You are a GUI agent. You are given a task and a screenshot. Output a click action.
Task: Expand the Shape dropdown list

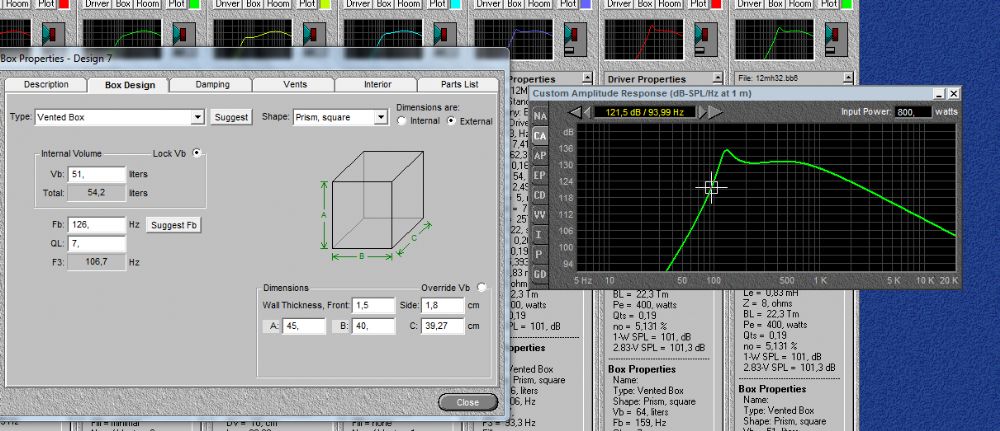coord(380,117)
